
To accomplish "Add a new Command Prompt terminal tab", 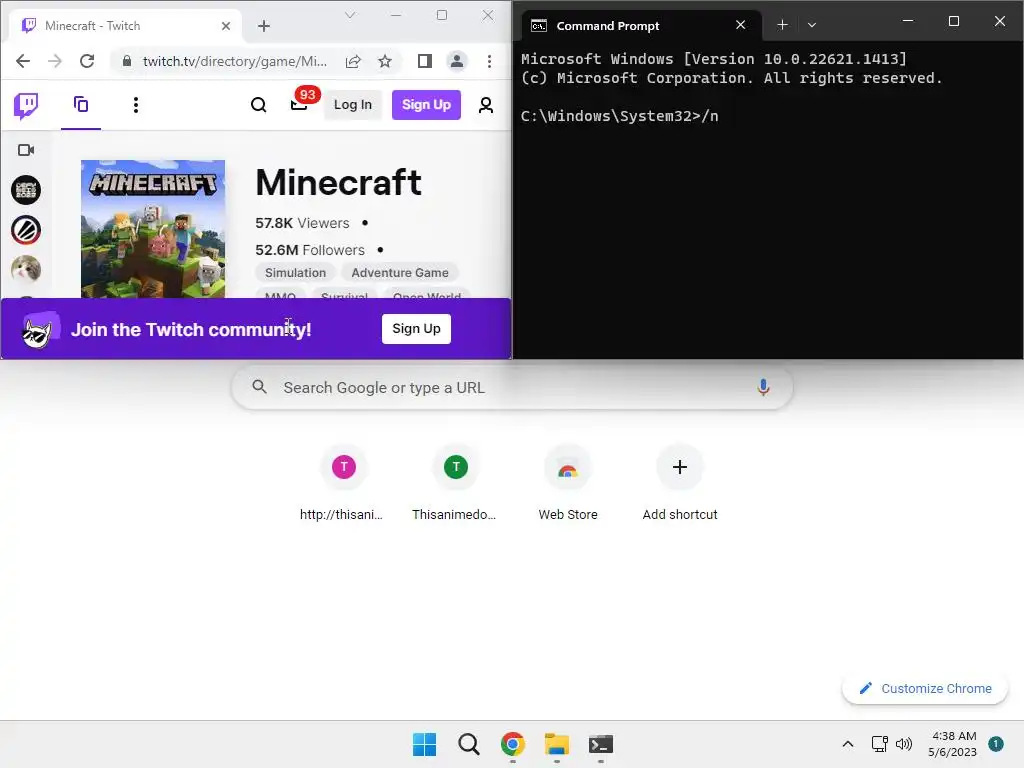I will pyautogui.click(x=782, y=25).
